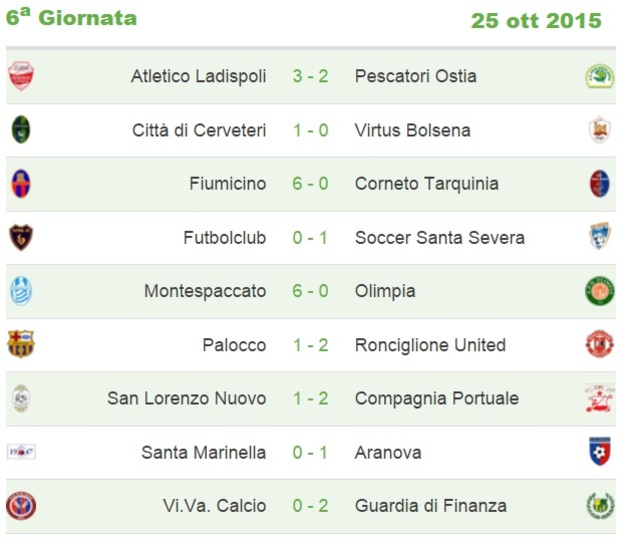
Task: Open the Fiumicino team name link
Action: (228, 184)
